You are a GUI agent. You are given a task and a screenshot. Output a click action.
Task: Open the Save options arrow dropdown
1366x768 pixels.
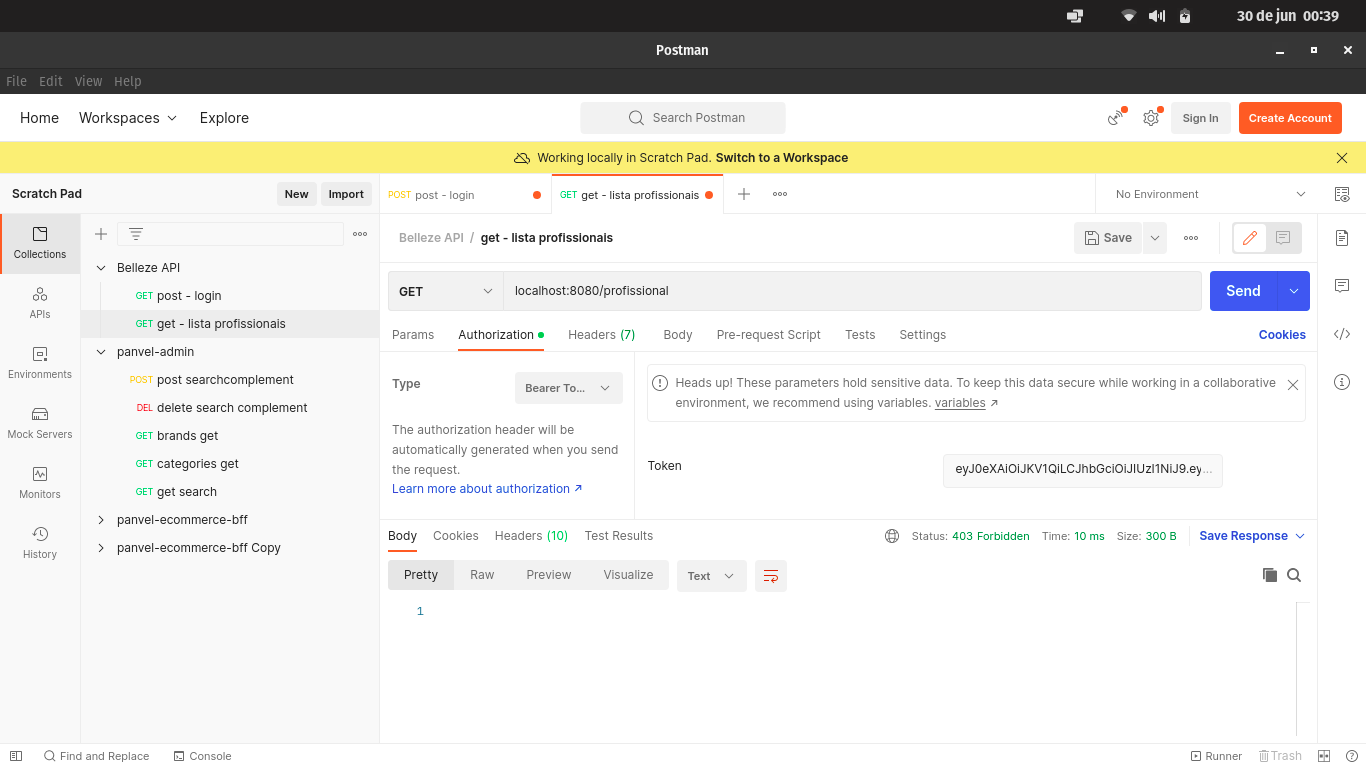(1155, 238)
